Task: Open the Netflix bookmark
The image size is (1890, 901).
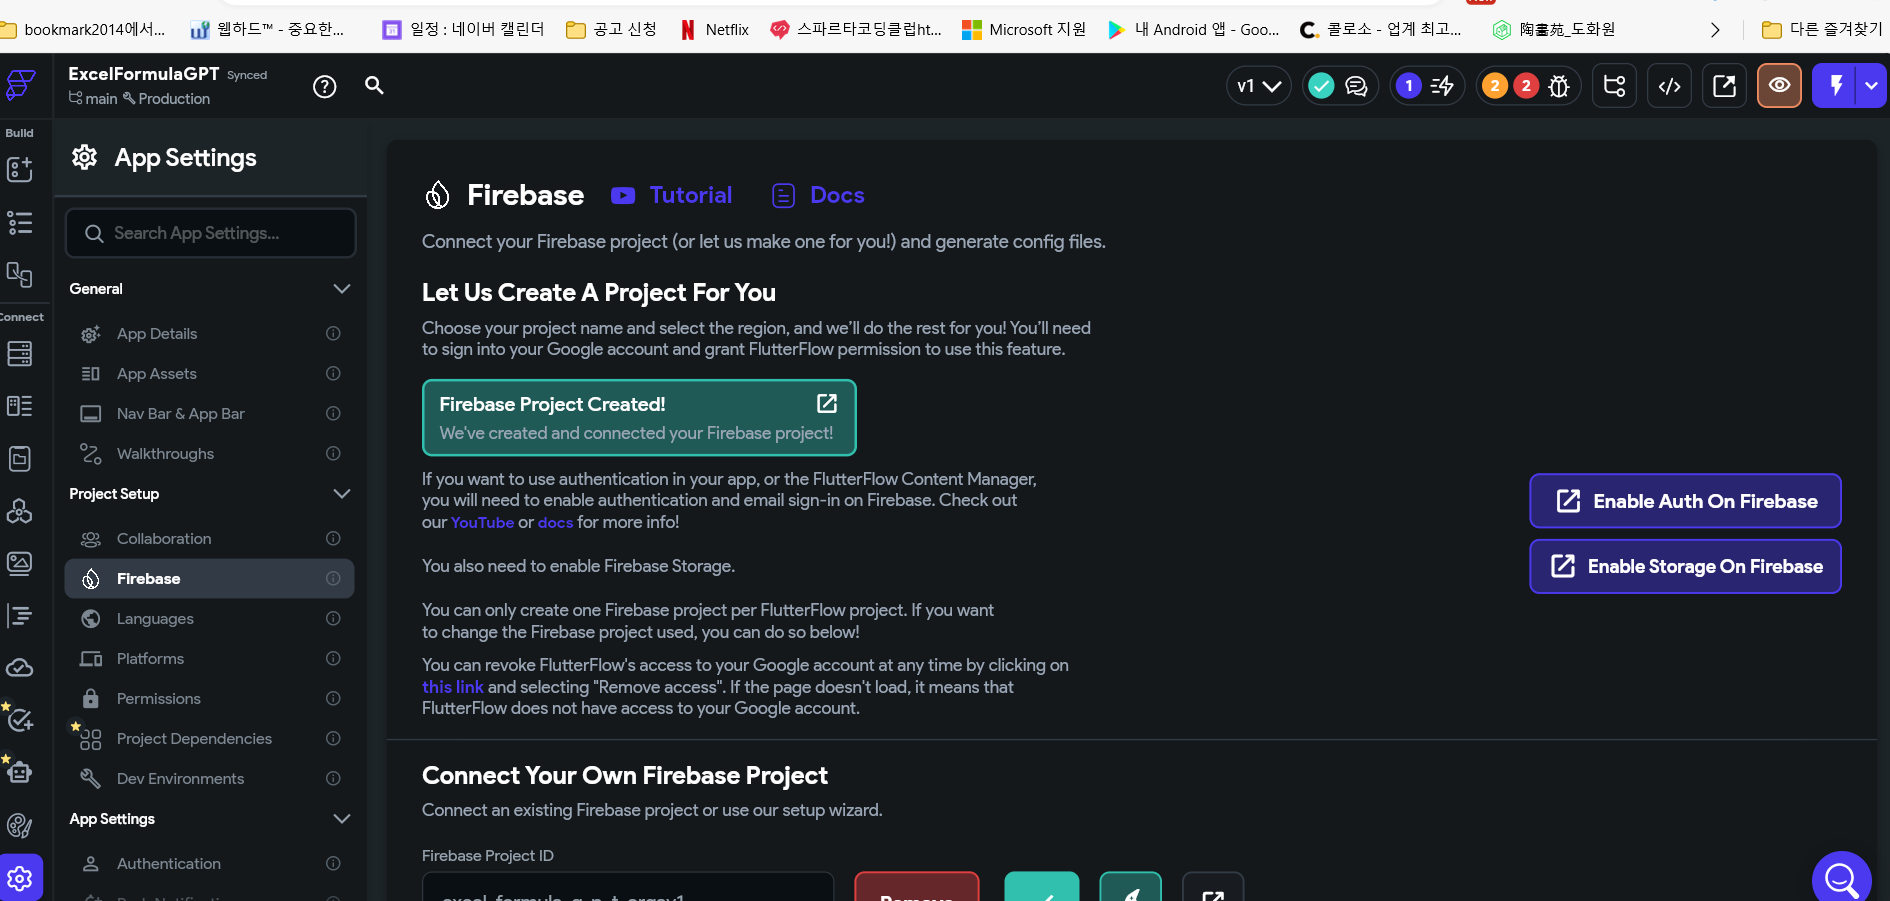Action: coord(715,30)
